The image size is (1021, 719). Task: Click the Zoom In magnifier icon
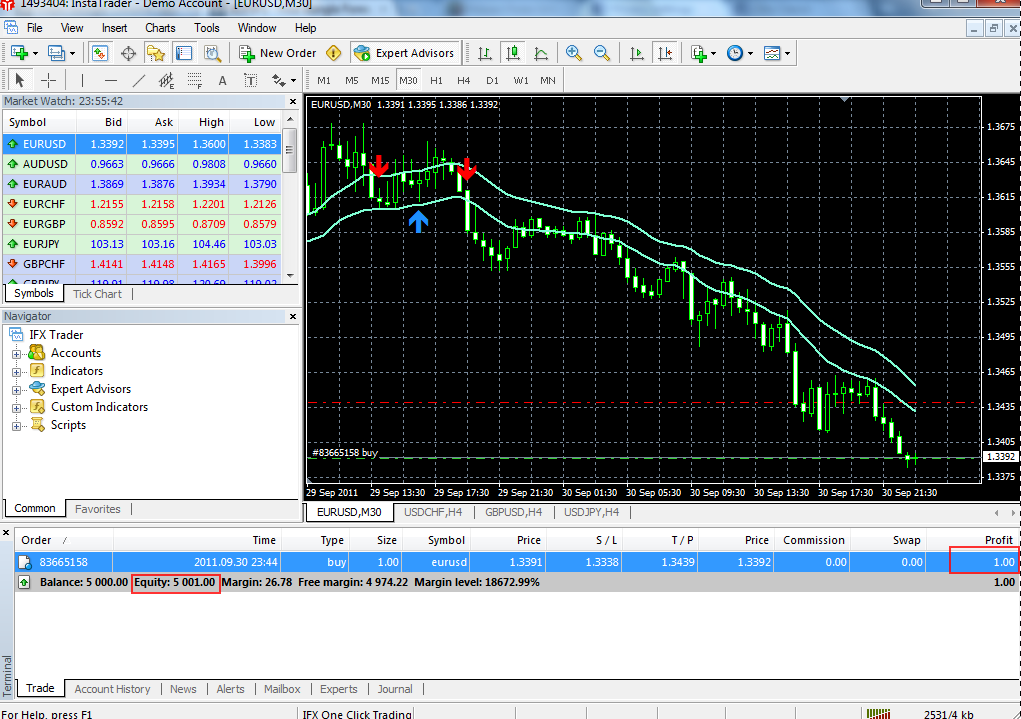pos(574,53)
